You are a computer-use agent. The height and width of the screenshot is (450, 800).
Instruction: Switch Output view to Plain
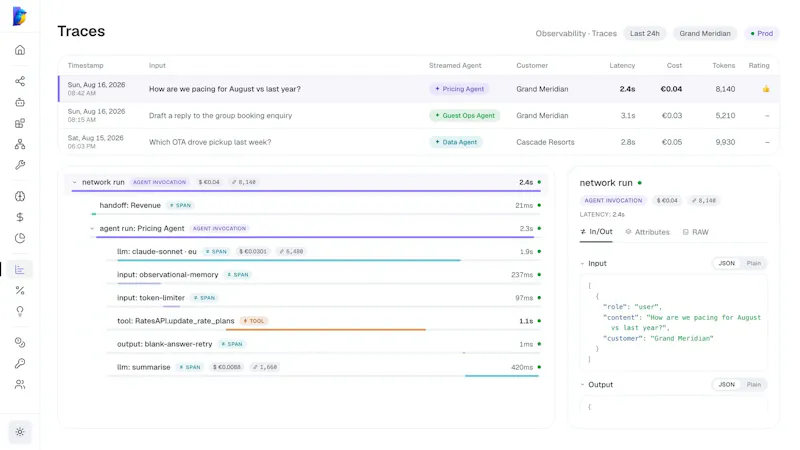click(x=754, y=385)
